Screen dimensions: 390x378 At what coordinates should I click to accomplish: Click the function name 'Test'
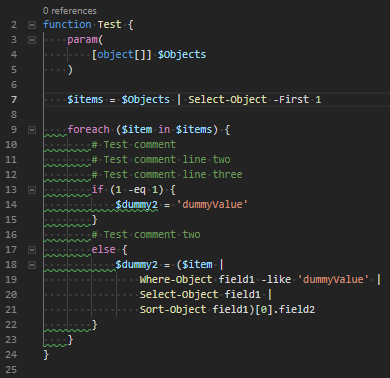click(109, 25)
